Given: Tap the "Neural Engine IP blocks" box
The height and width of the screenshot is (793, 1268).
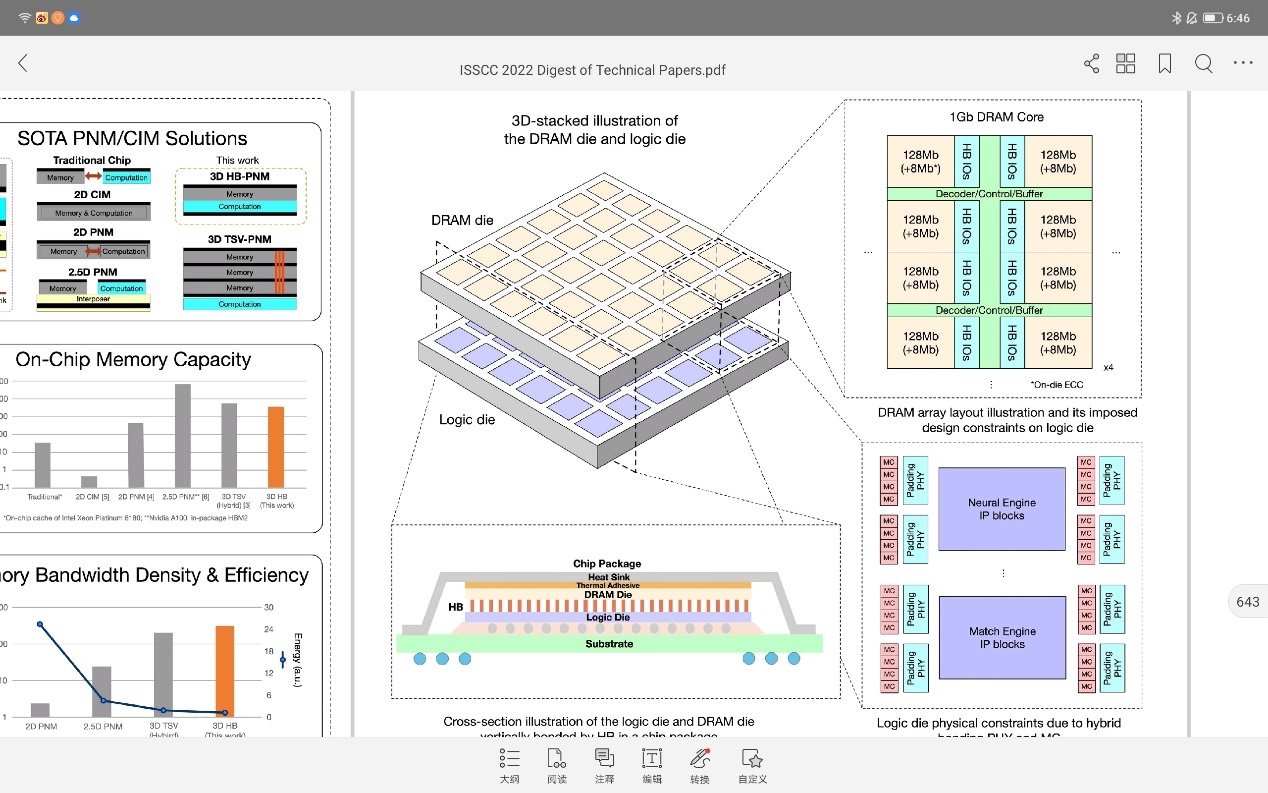Looking at the screenshot, I should pyautogui.click(x=1002, y=509).
